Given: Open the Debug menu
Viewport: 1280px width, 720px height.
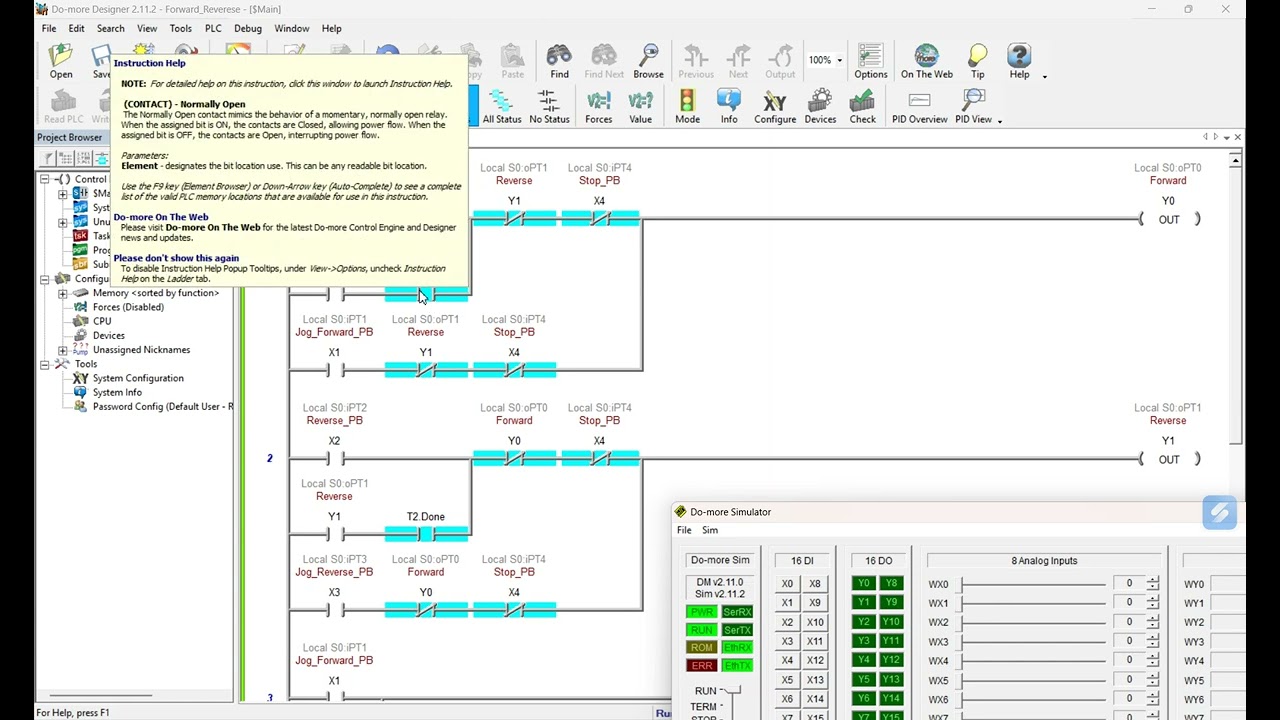Looking at the screenshot, I should tap(248, 29).
